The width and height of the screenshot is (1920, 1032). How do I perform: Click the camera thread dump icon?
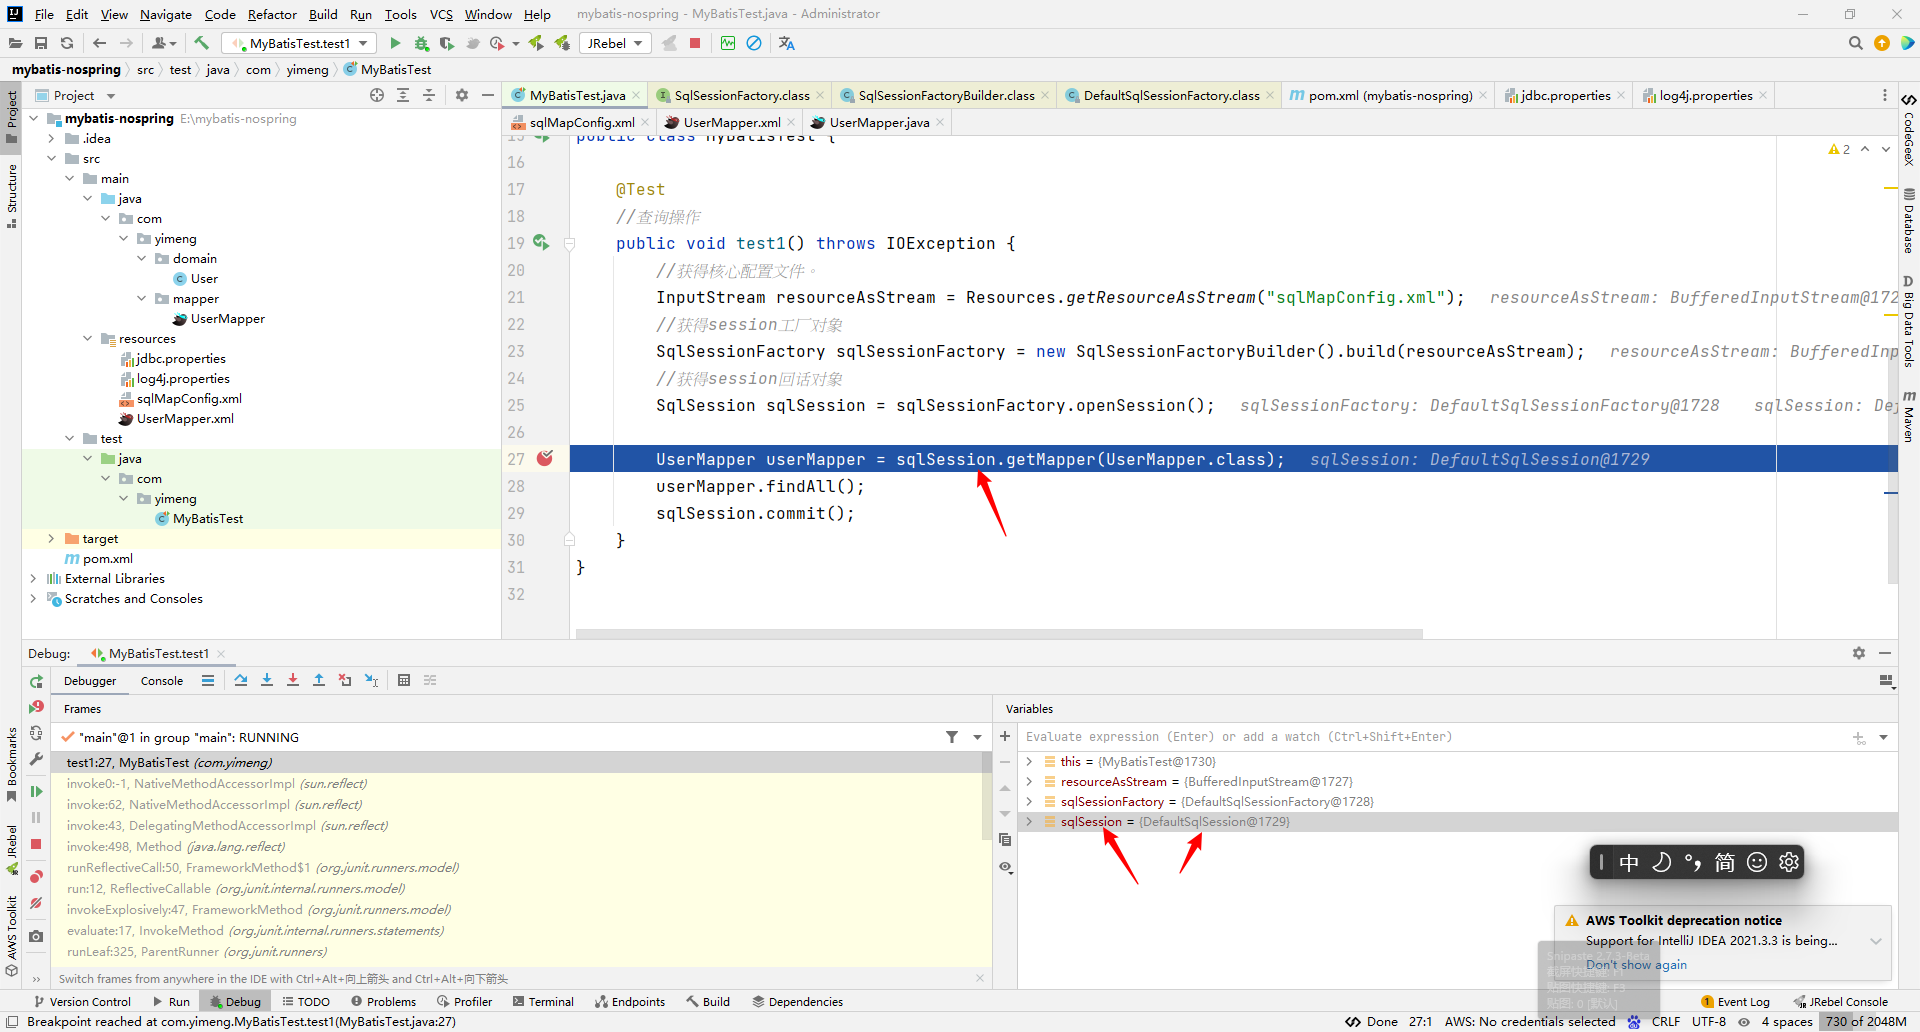tap(36, 936)
